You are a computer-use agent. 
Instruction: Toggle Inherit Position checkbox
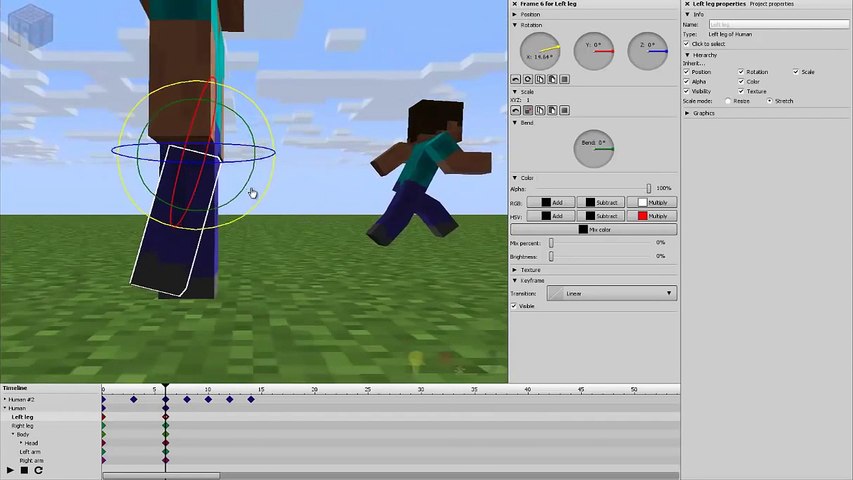pos(687,72)
